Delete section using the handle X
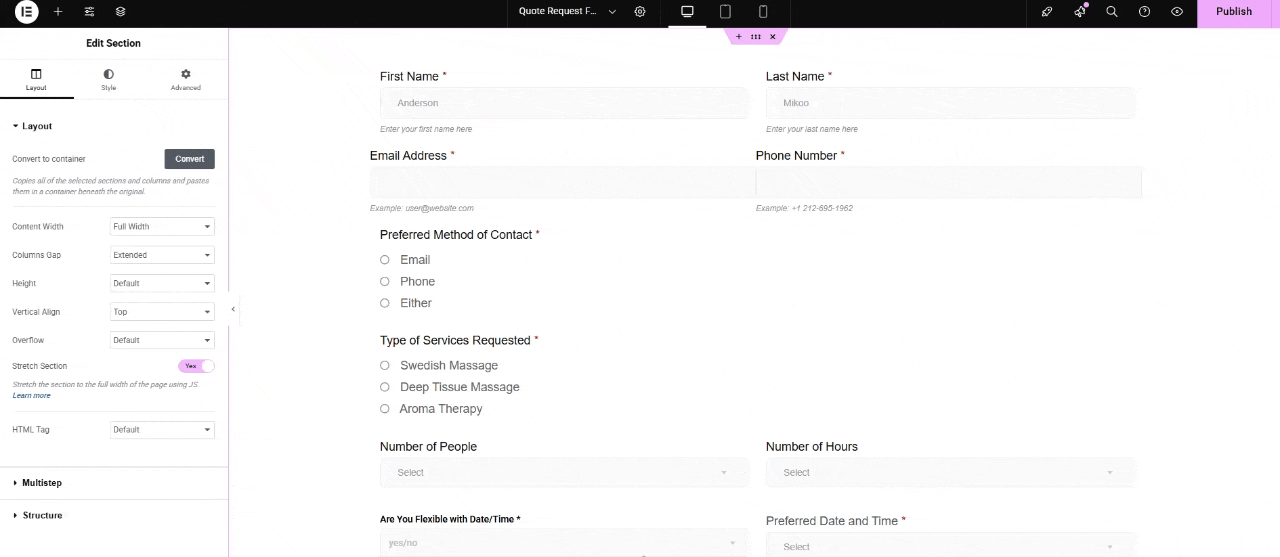Viewport: 1280px width, 557px height. coord(773,36)
